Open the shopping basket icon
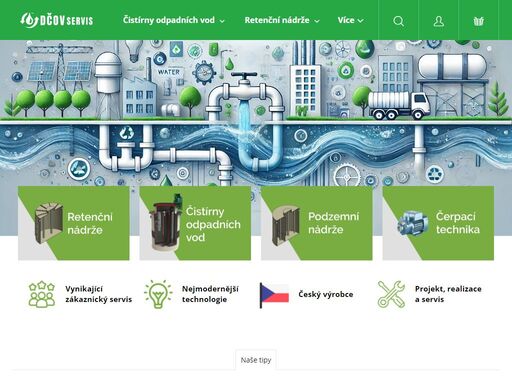 pyautogui.click(x=478, y=21)
